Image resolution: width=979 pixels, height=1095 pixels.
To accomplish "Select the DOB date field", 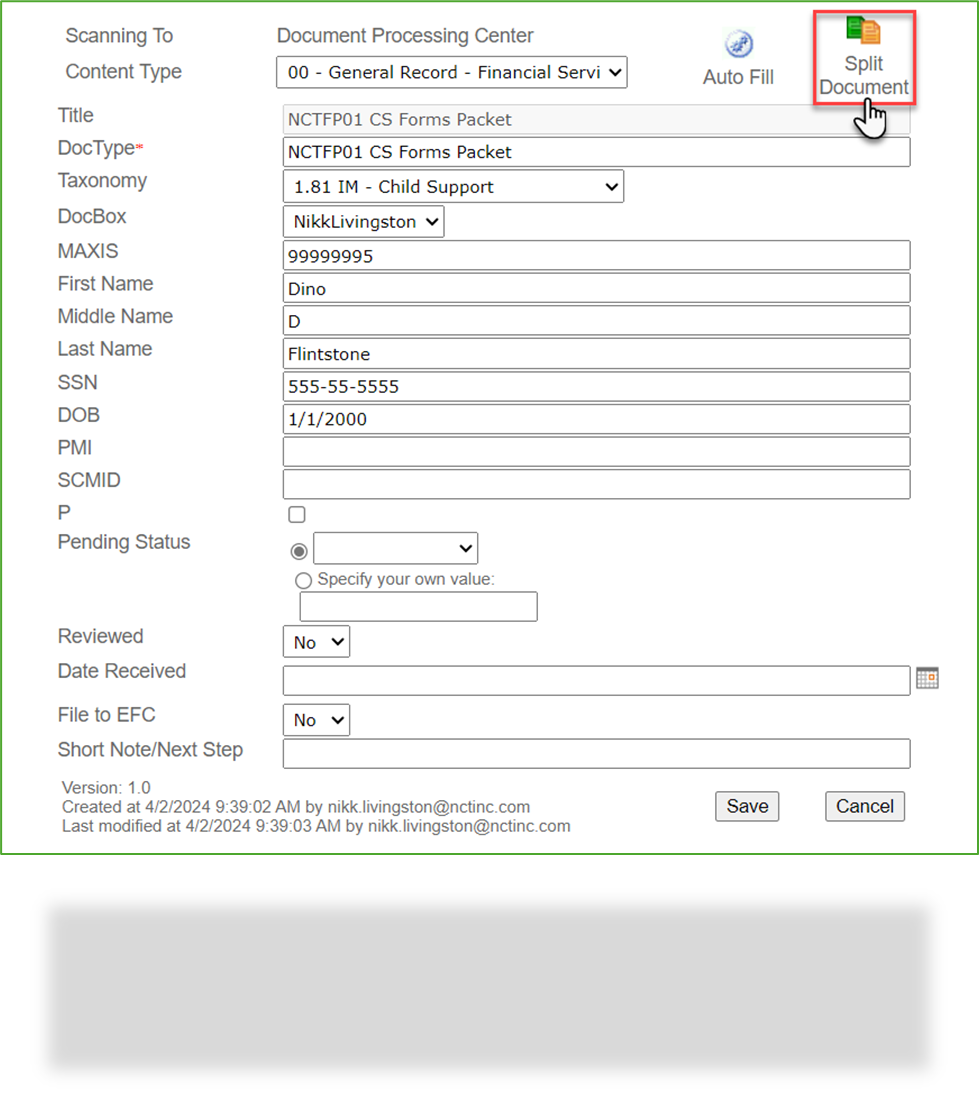I will [596, 419].
